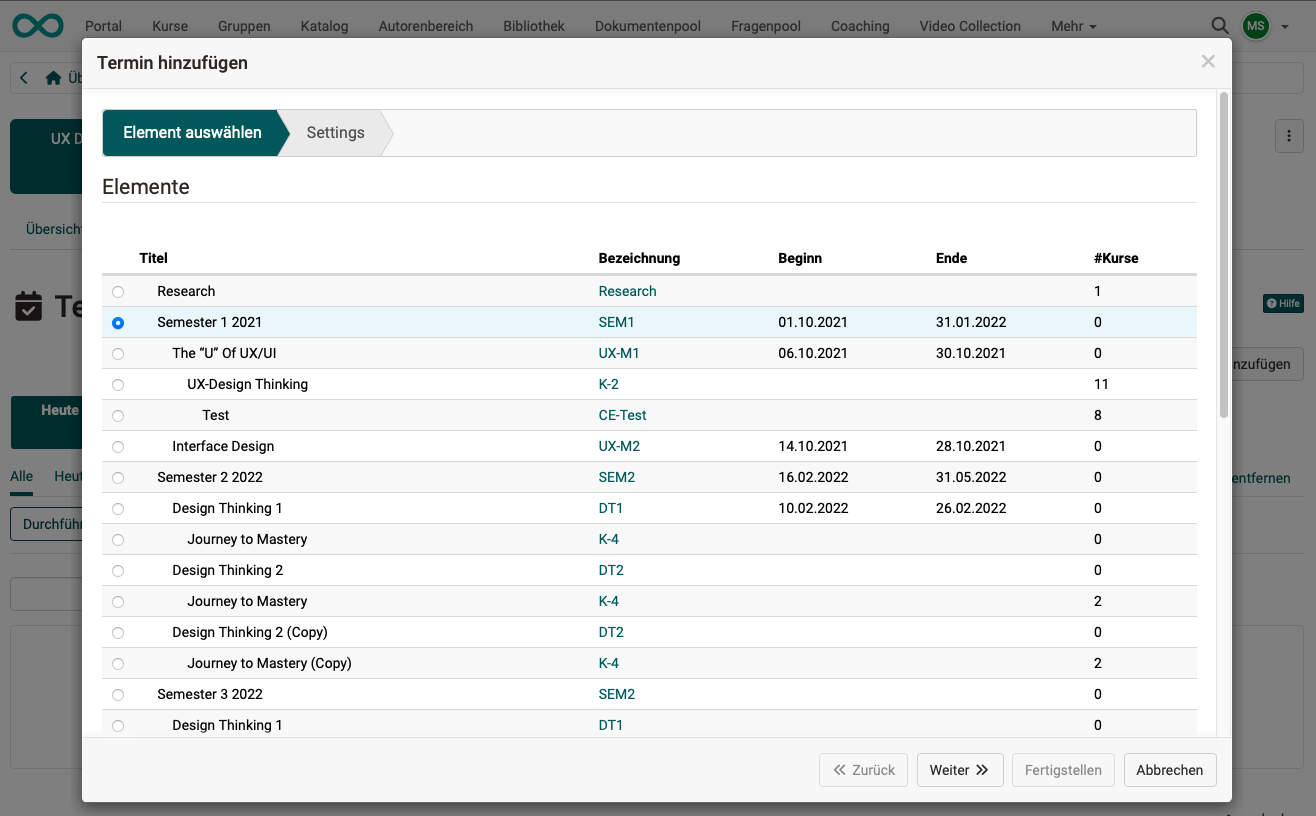Open the Fragenpool menu item

pyautogui.click(x=765, y=26)
